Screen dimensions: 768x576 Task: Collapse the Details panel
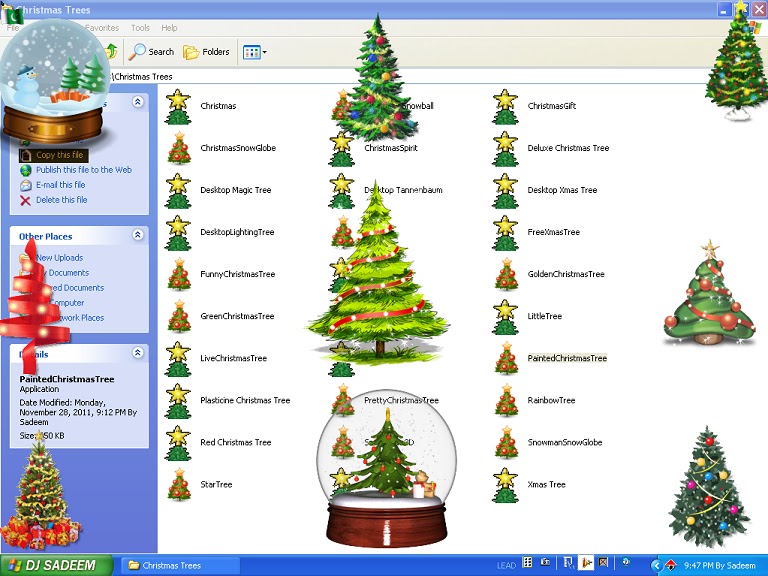(x=138, y=352)
